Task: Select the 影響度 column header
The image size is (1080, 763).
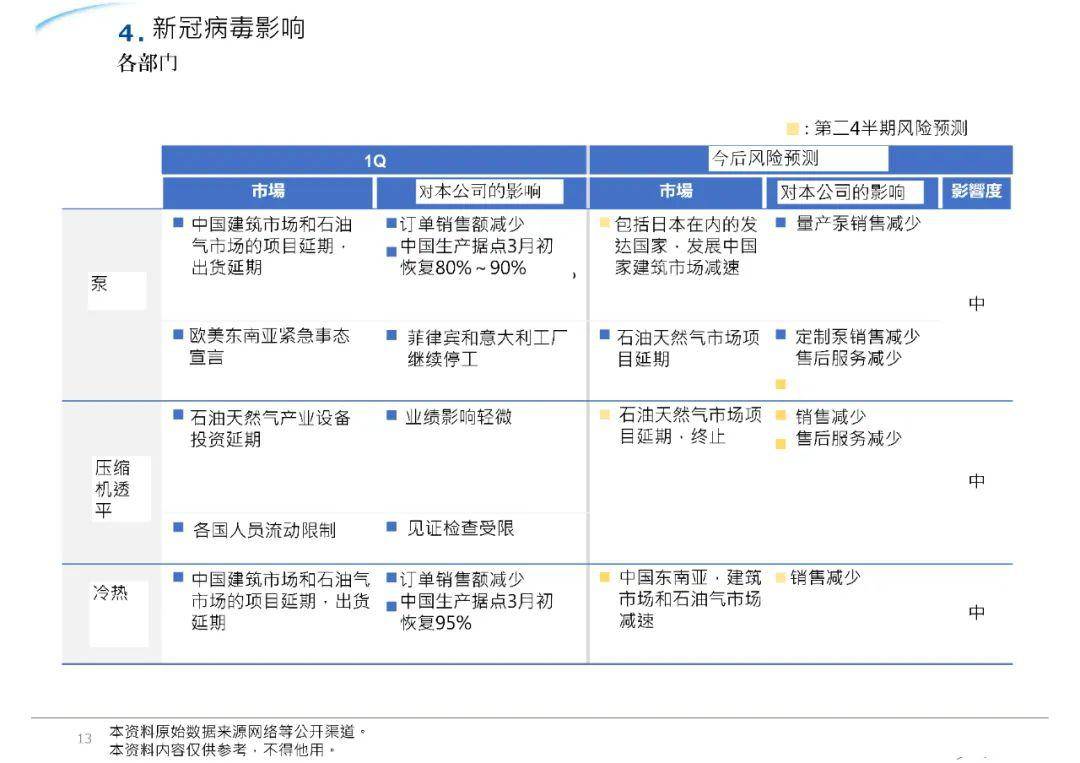Action: pyautogui.click(x=976, y=191)
